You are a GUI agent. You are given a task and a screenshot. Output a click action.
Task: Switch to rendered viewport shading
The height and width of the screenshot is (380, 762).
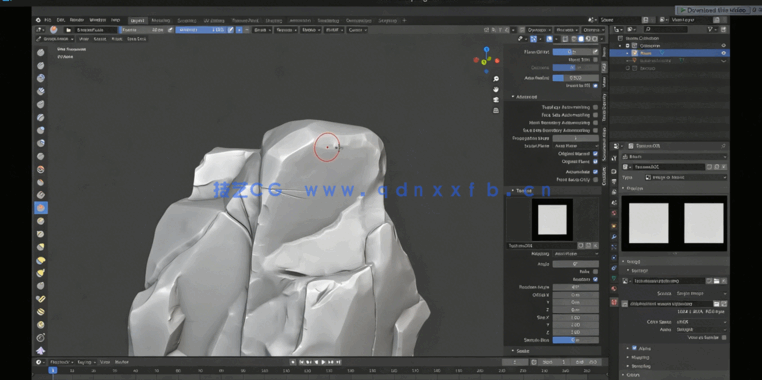[595, 39]
